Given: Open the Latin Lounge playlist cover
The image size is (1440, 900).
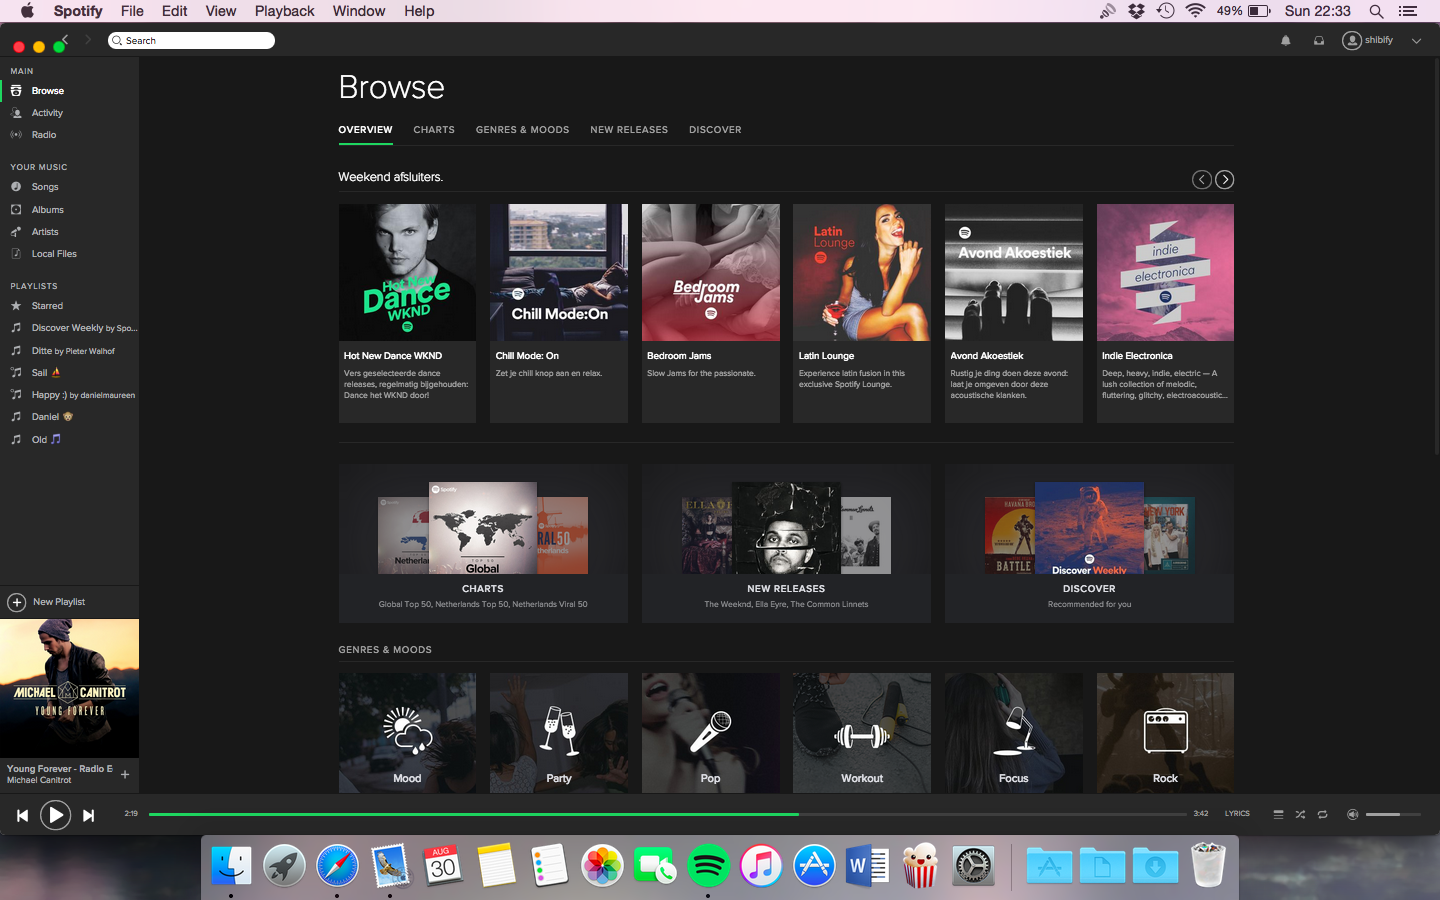Looking at the screenshot, I should [x=862, y=273].
